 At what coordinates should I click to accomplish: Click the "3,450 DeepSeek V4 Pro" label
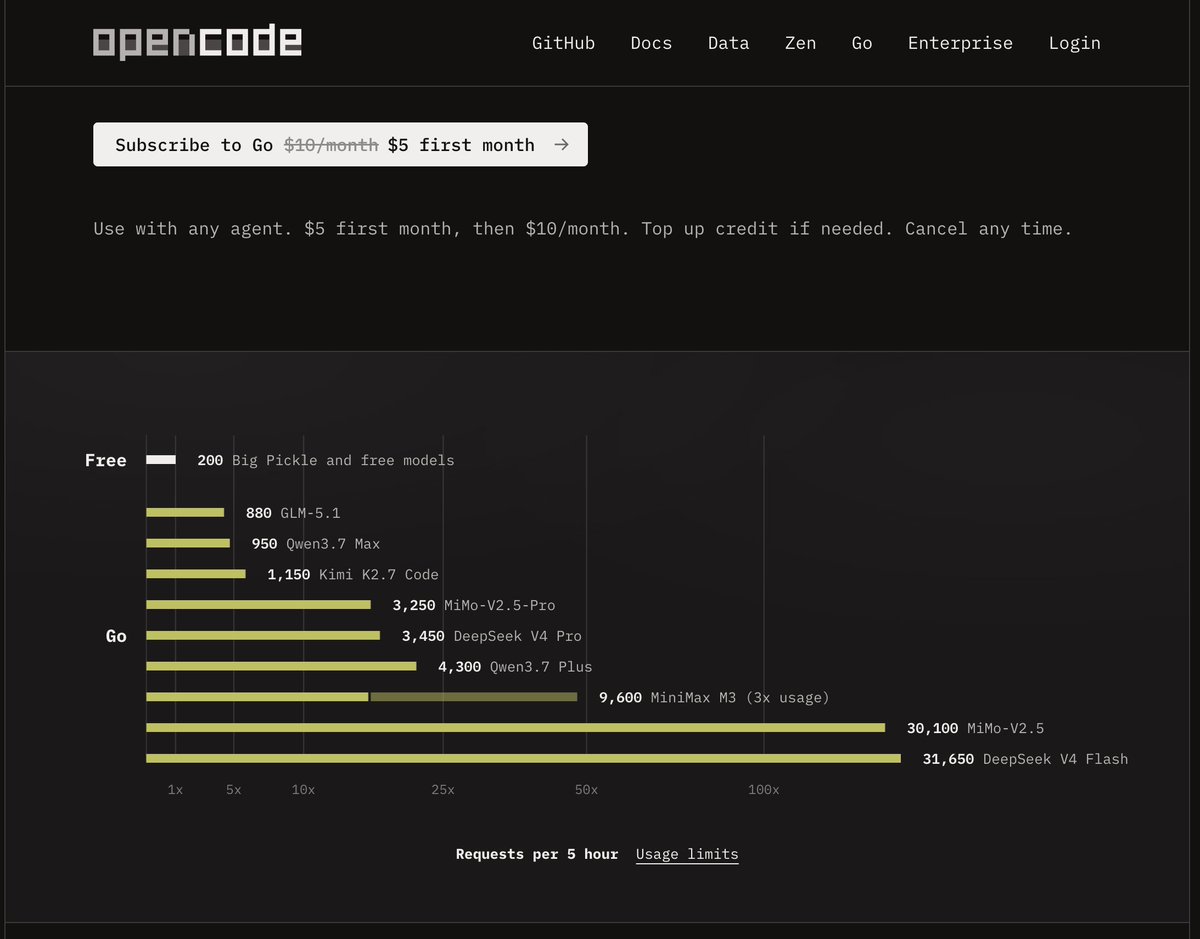[491, 636]
